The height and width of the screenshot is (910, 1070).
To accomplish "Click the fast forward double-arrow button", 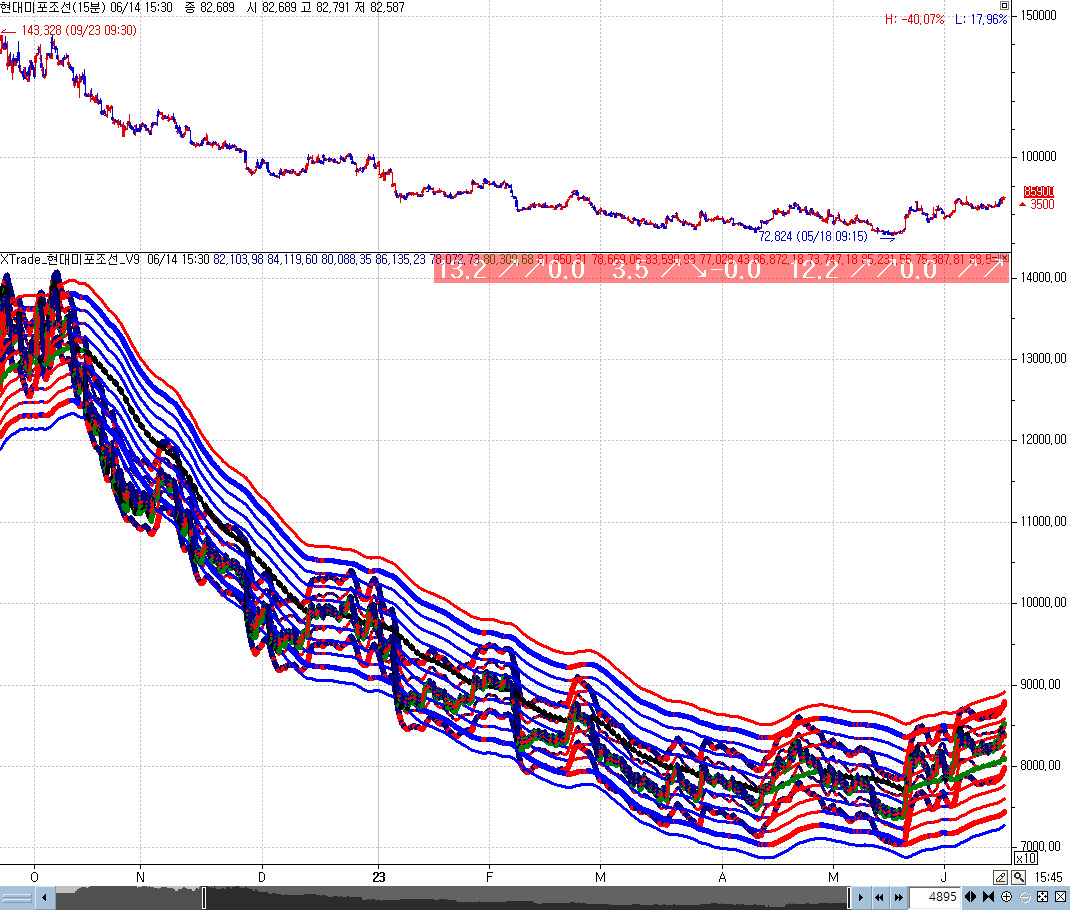I will (897, 898).
